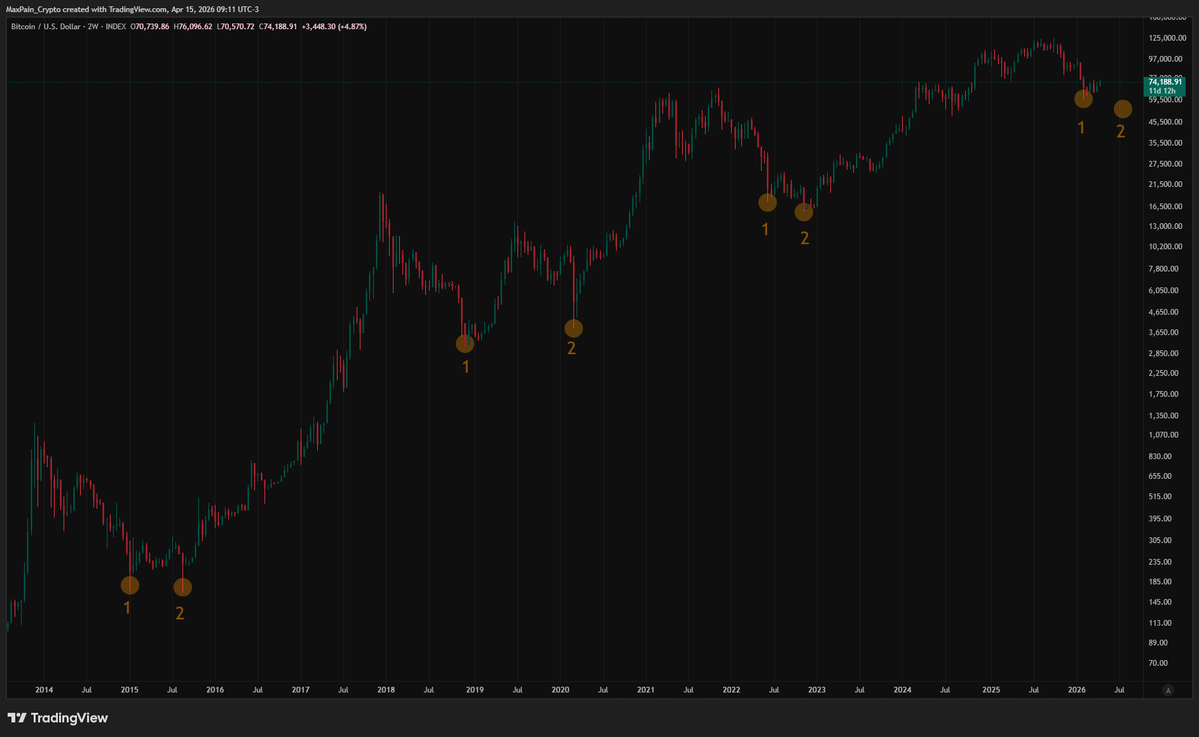
Task: Click the 235.00 price axis label
Action: pyautogui.click(x=1162, y=562)
